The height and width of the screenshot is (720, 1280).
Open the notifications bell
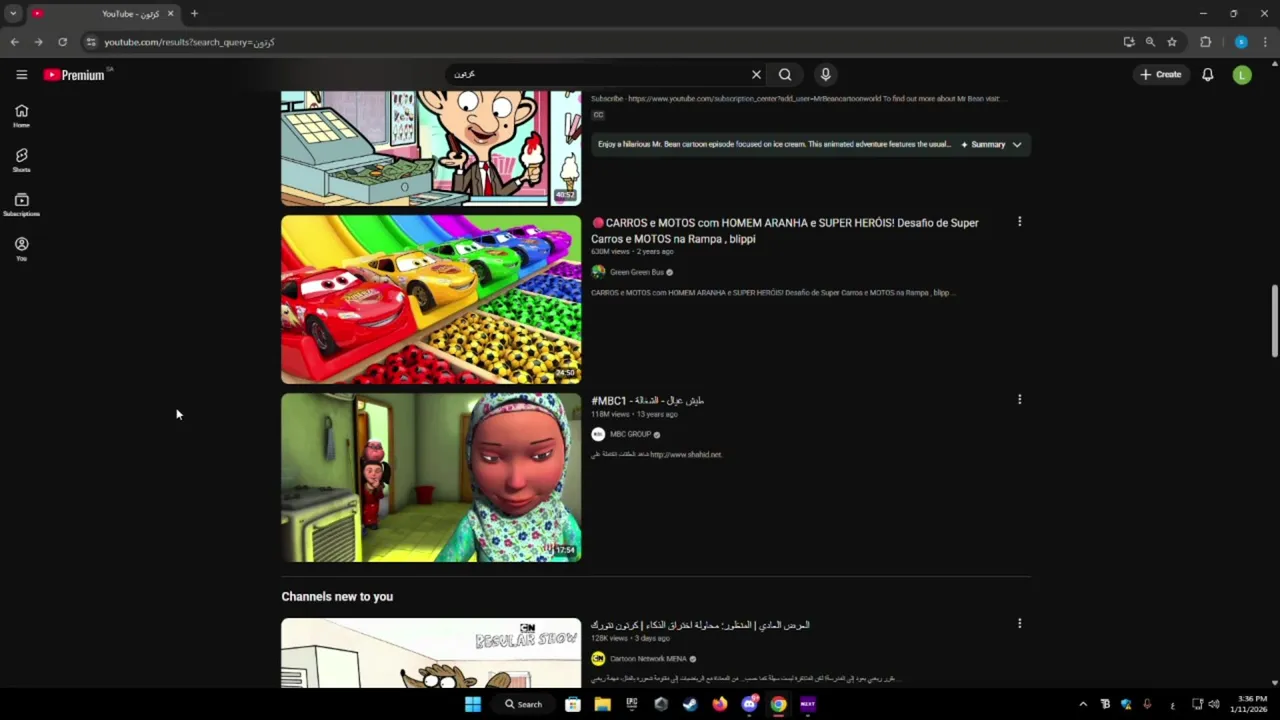tap(1208, 74)
